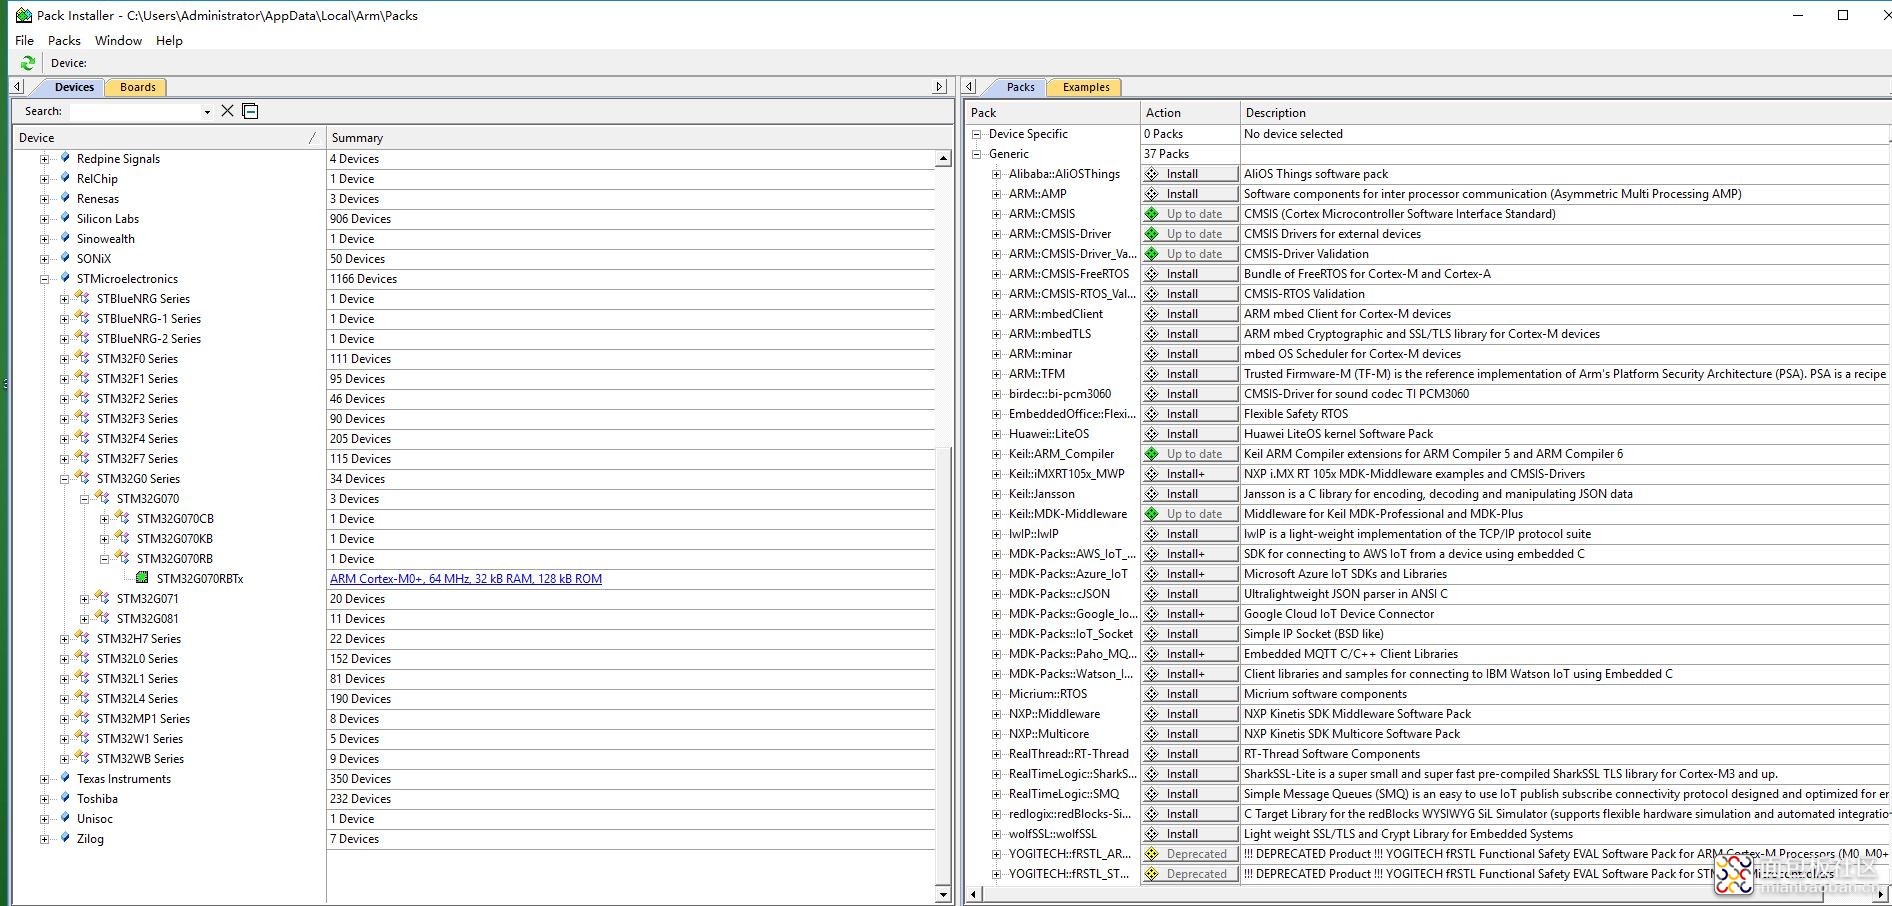Viewport: 1892px width, 906px height.
Task: Click the STMicroelectronics vendor icon
Action: point(65,278)
